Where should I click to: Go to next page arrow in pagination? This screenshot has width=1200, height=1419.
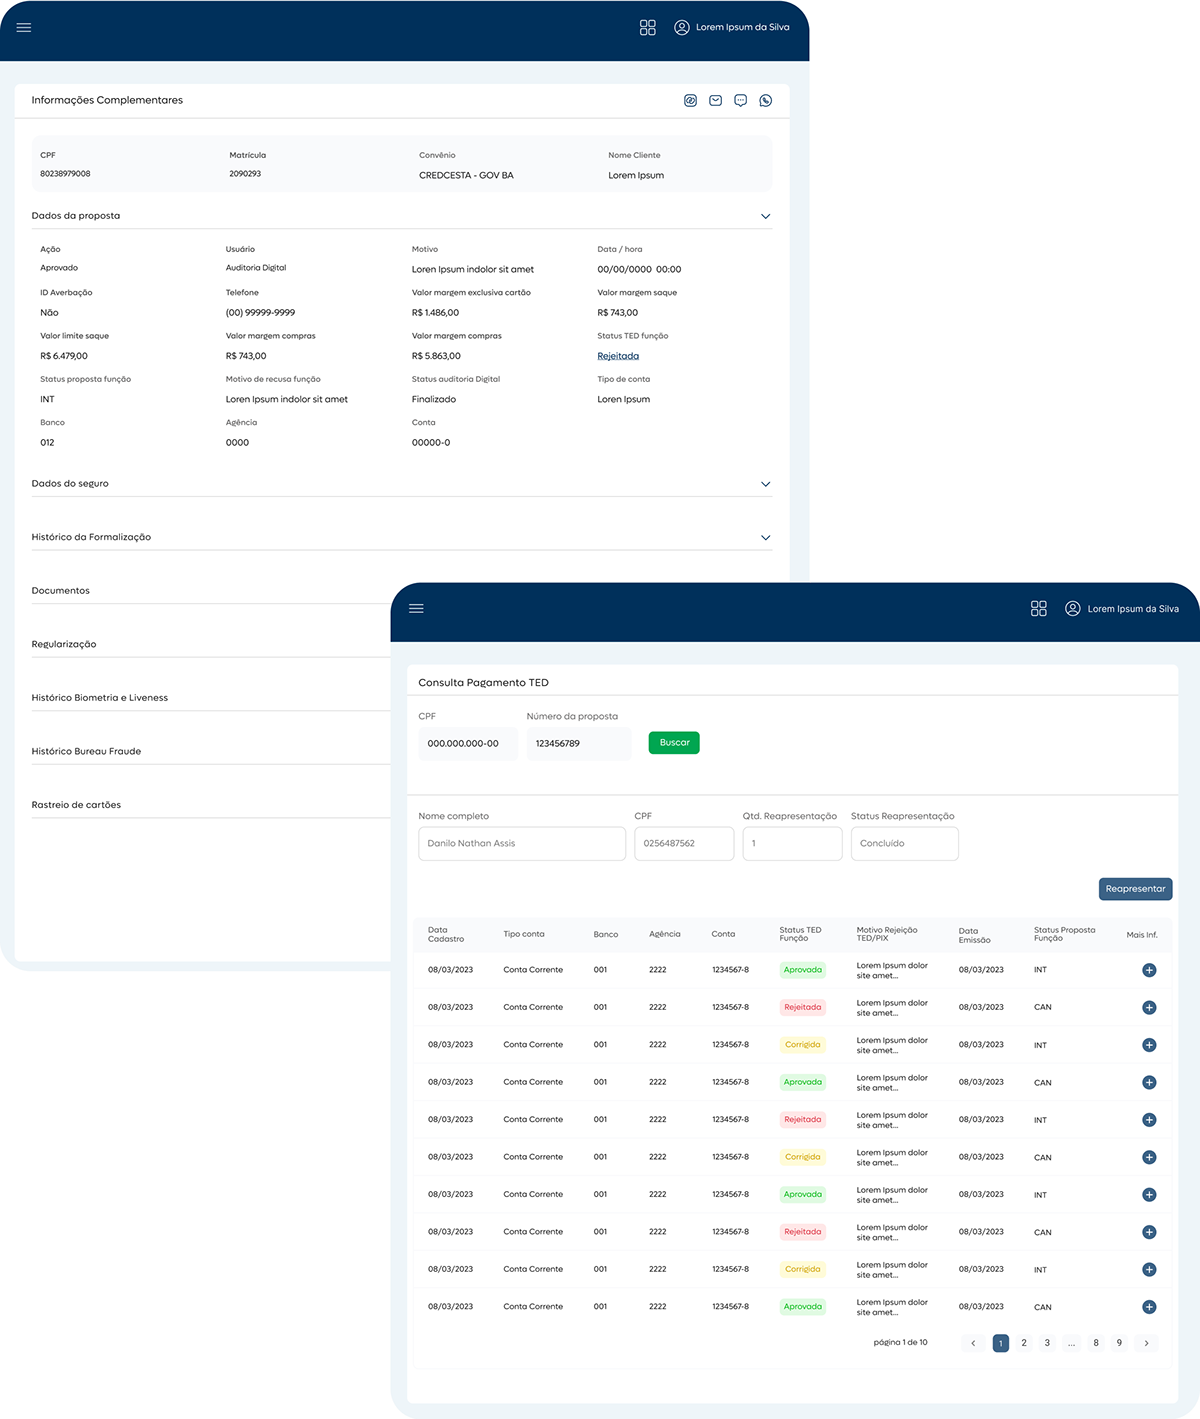(x=1146, y=1343)
